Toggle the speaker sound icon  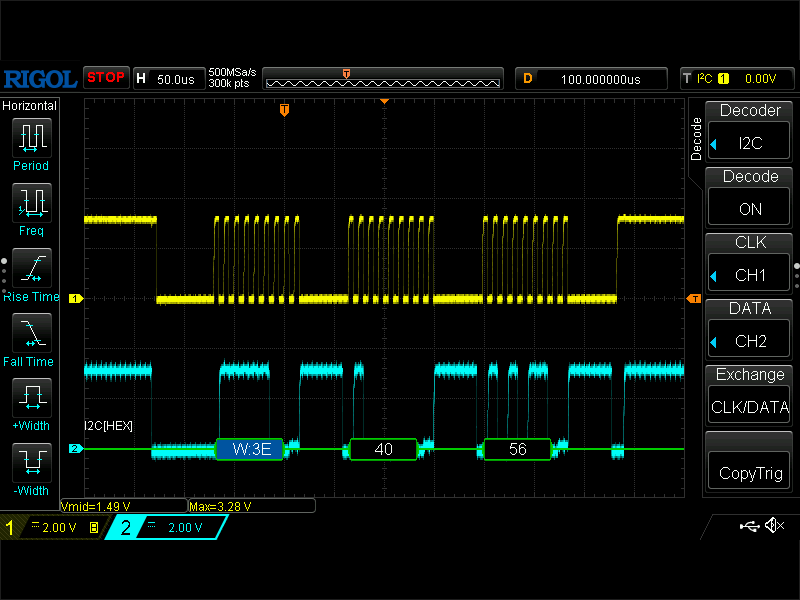click(x=773, y=526)
